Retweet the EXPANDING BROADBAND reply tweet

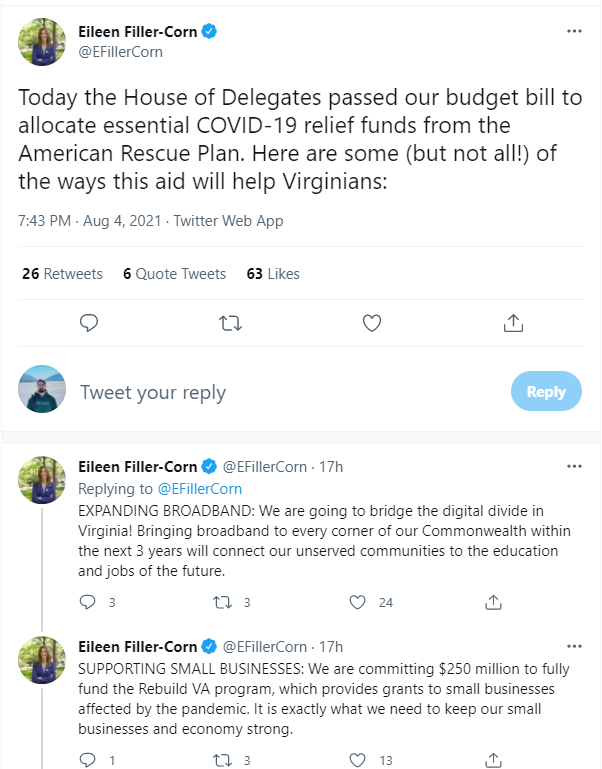click(222, 602)
